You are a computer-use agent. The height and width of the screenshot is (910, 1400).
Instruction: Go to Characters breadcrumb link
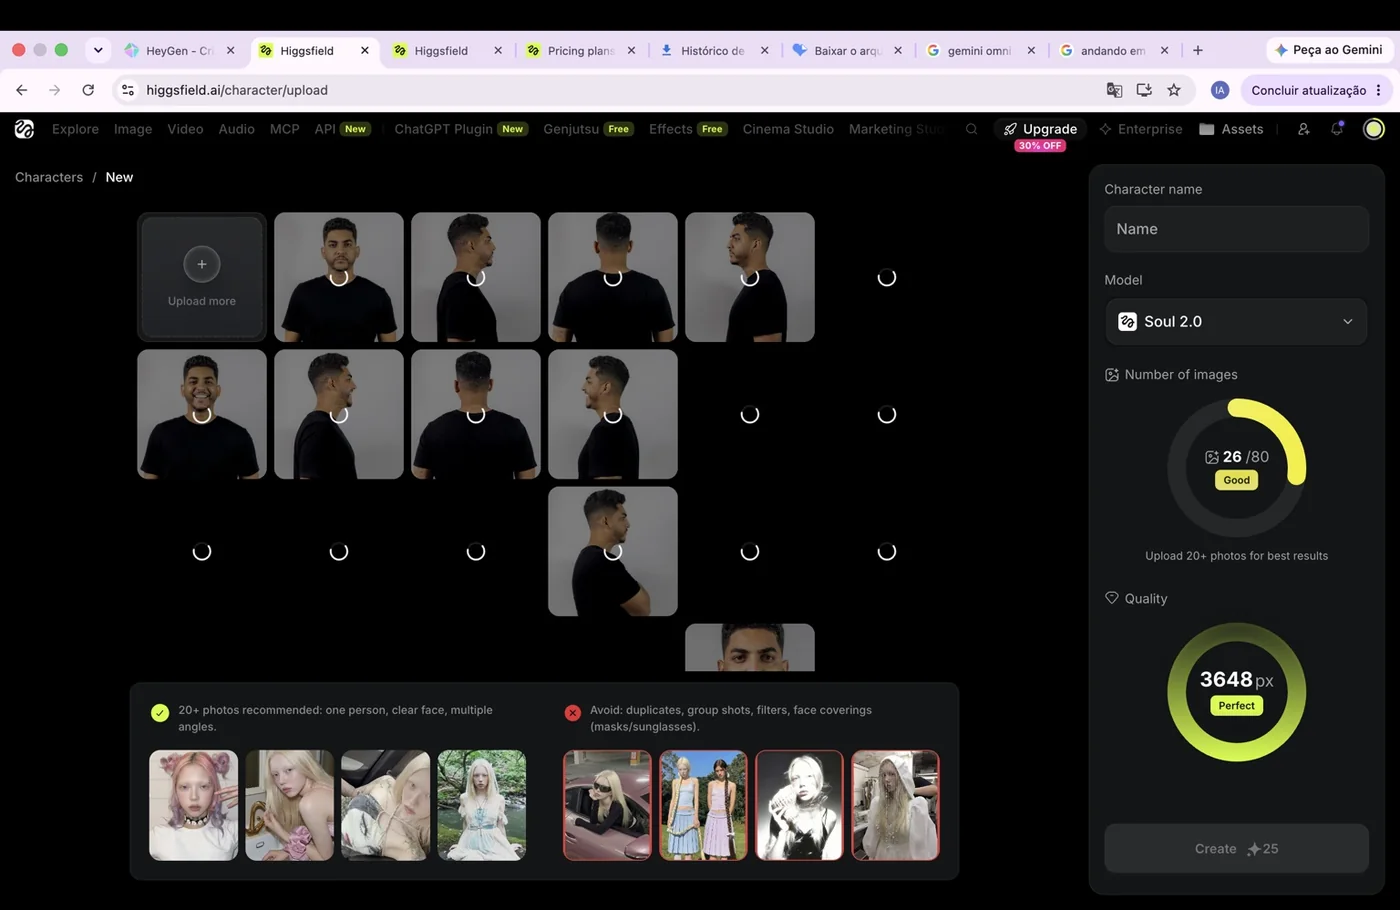tap(49, 177)
